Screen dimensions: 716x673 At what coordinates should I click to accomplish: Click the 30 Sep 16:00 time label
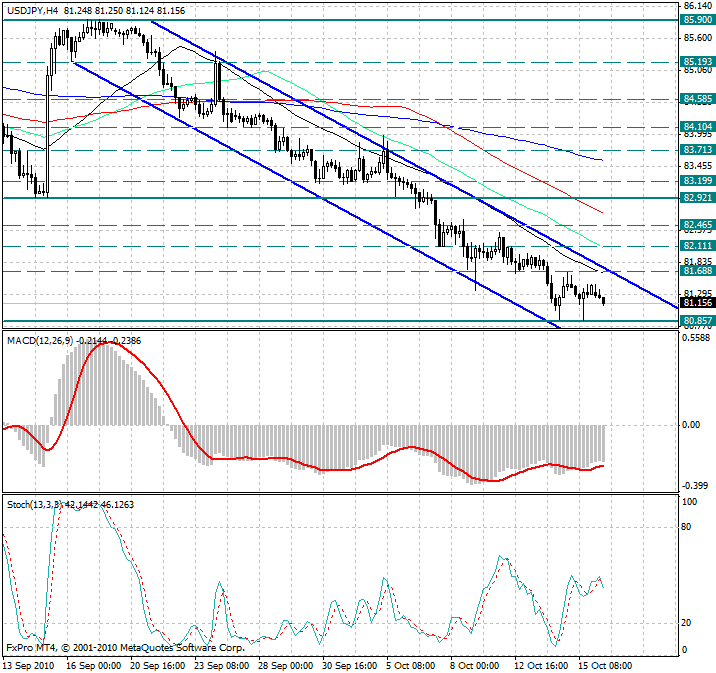349,666
